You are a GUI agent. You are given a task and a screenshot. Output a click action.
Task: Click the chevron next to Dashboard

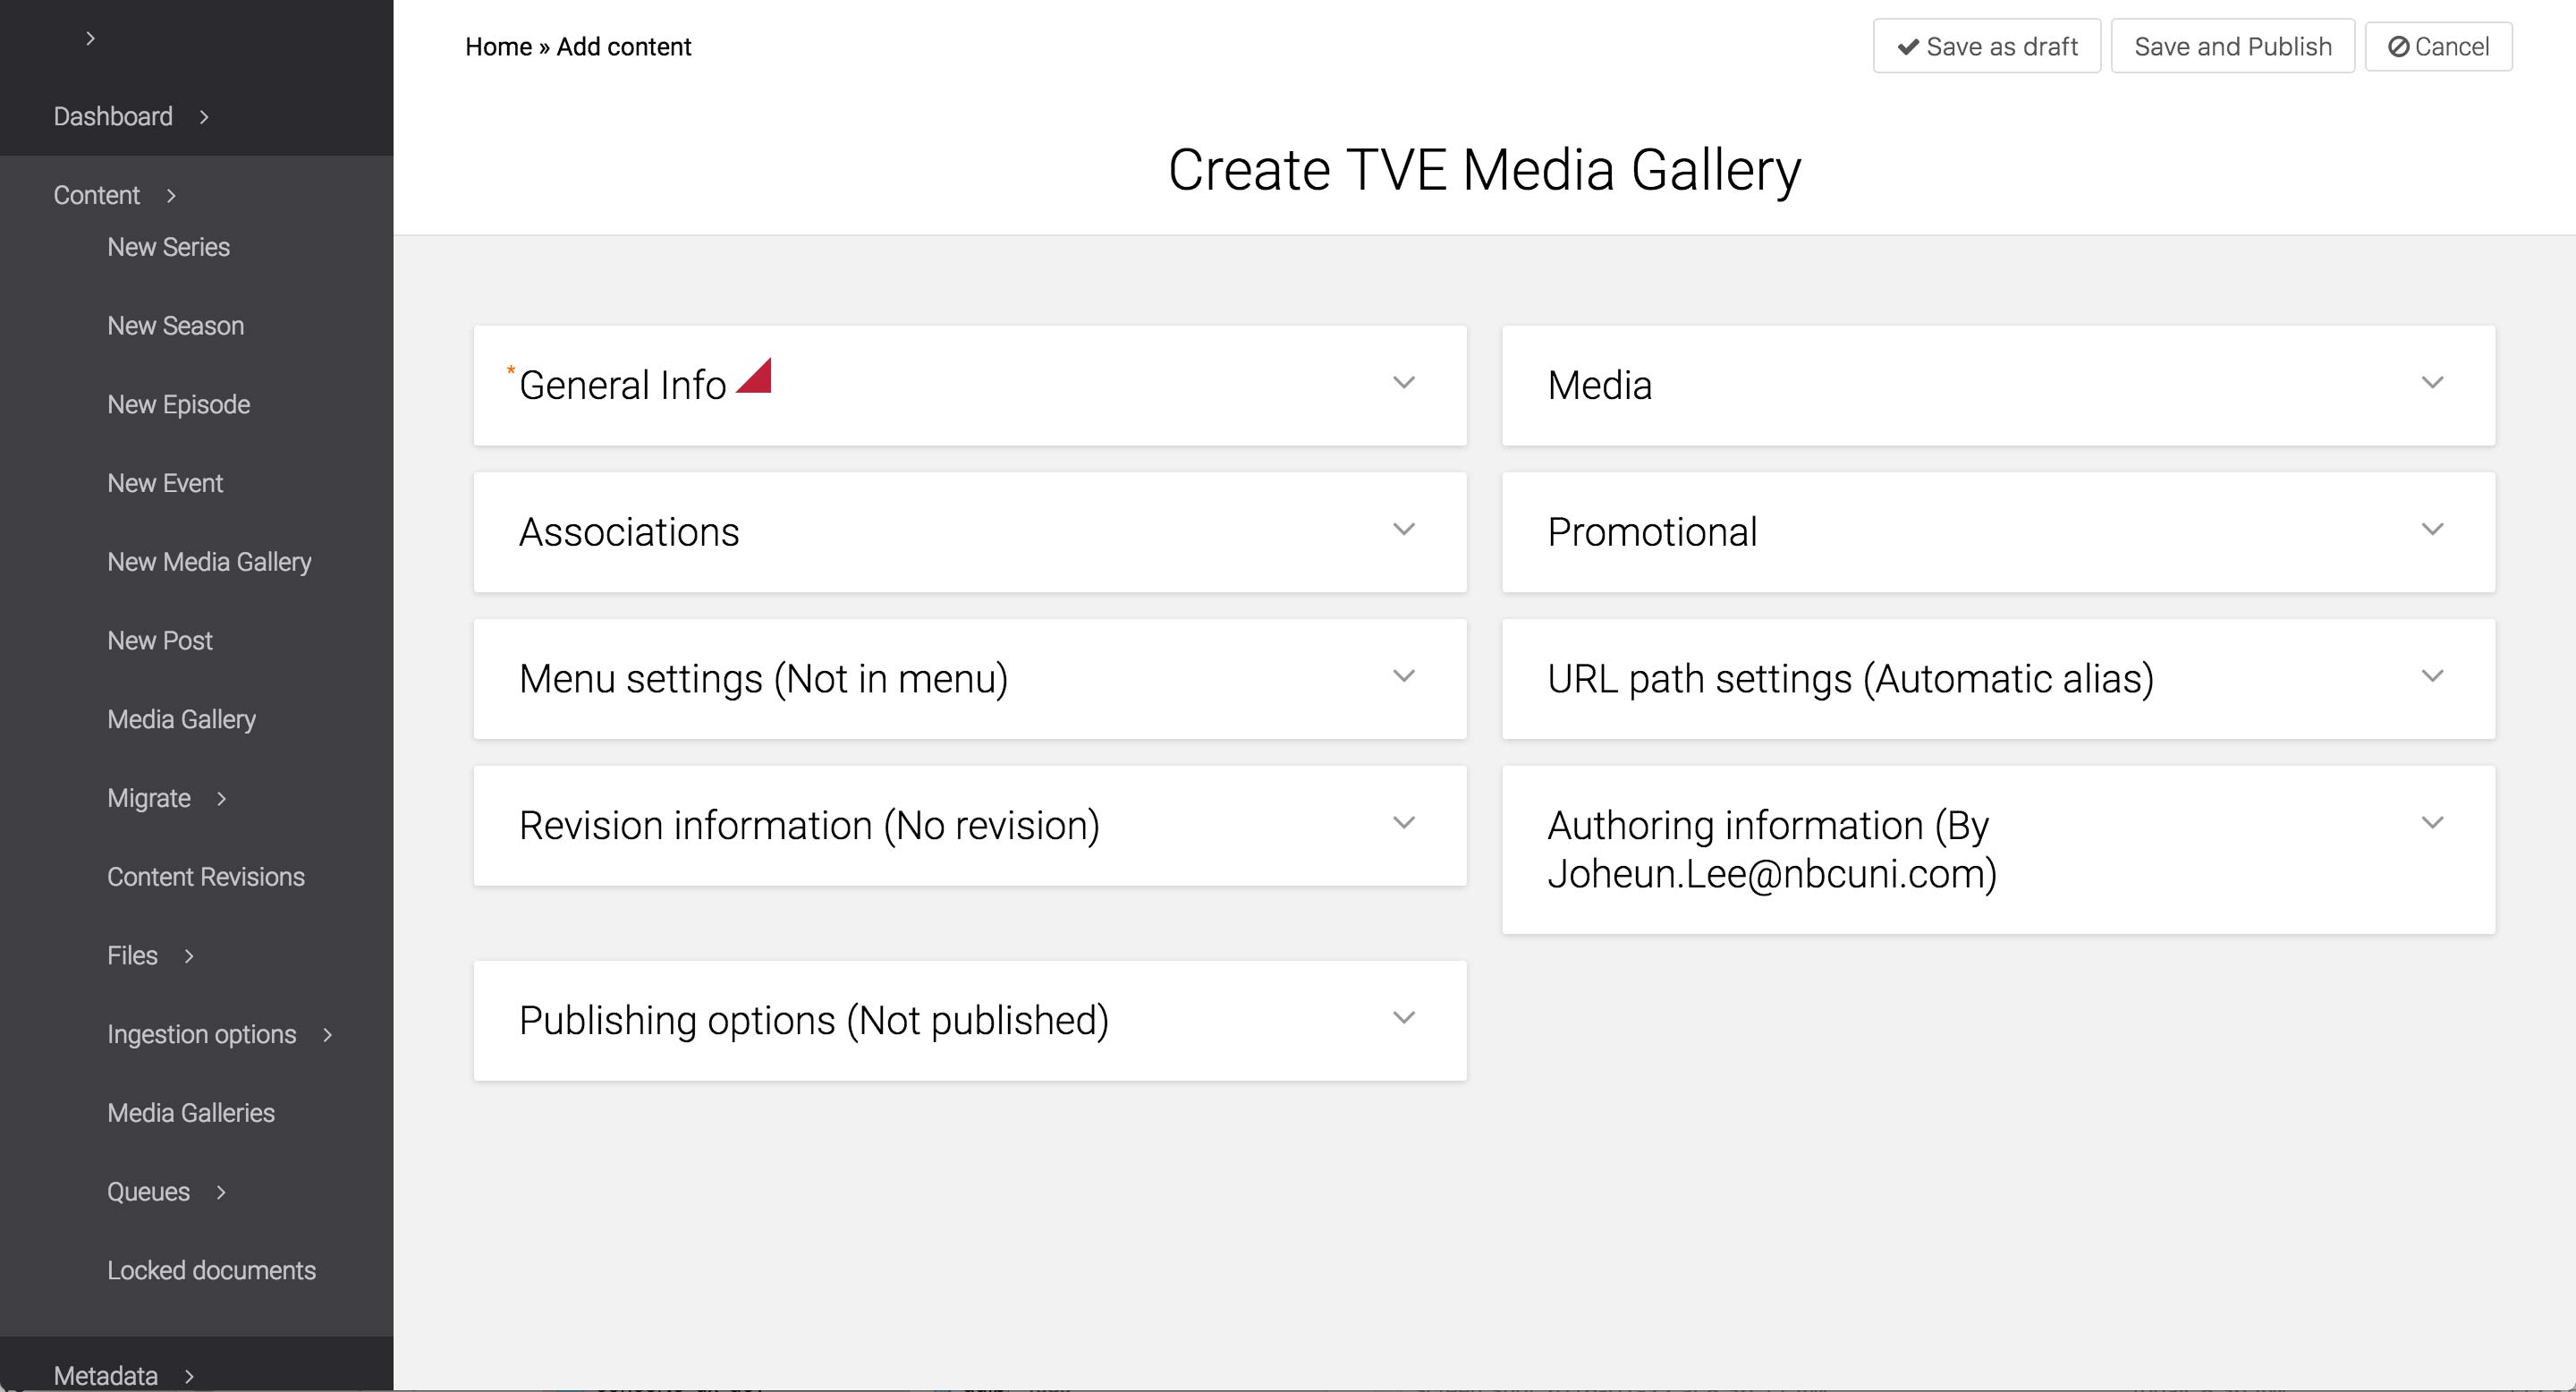tap(204, 117)
